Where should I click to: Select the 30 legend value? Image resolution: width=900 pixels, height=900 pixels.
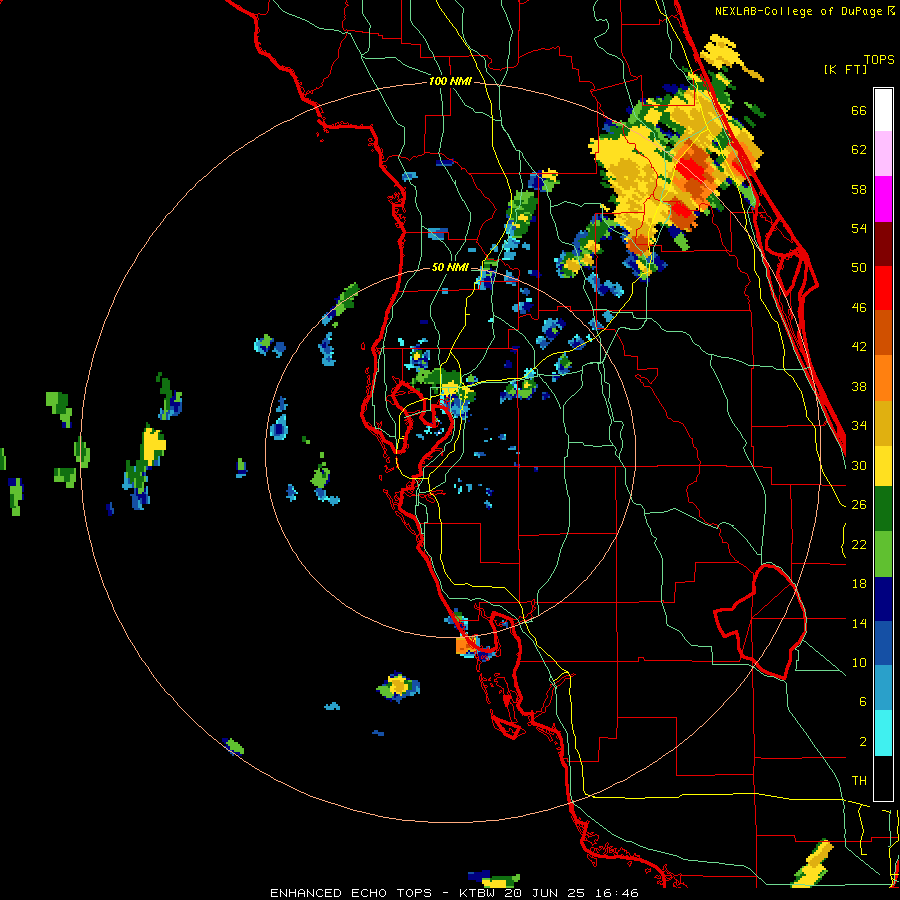[x=859, y=465]
